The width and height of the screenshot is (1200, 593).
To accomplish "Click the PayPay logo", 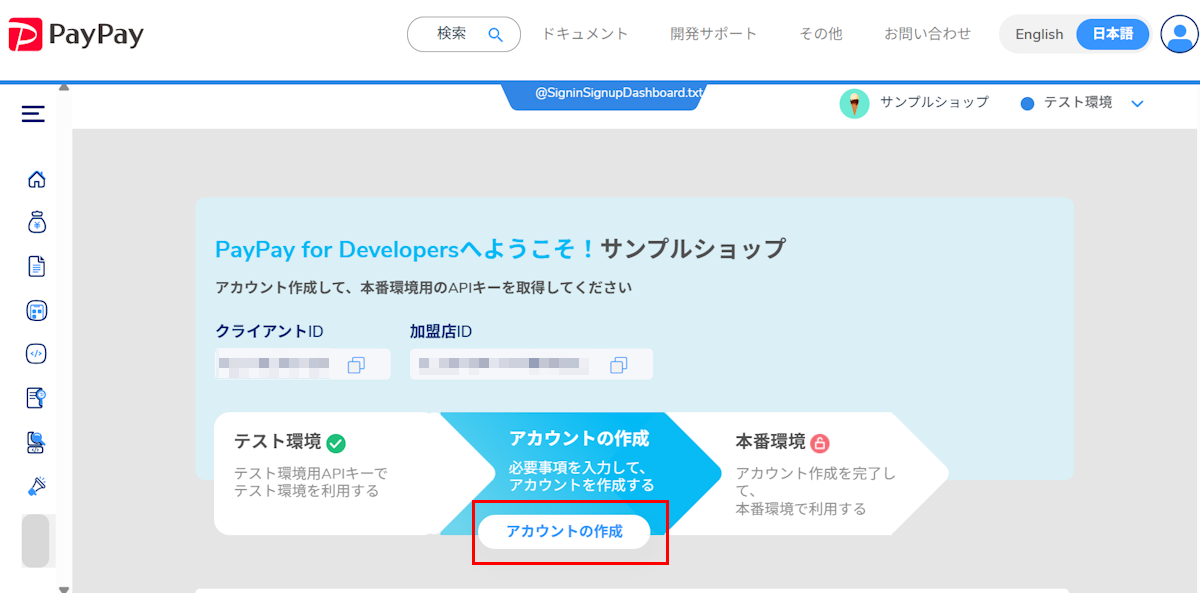I will pos(76,35).
